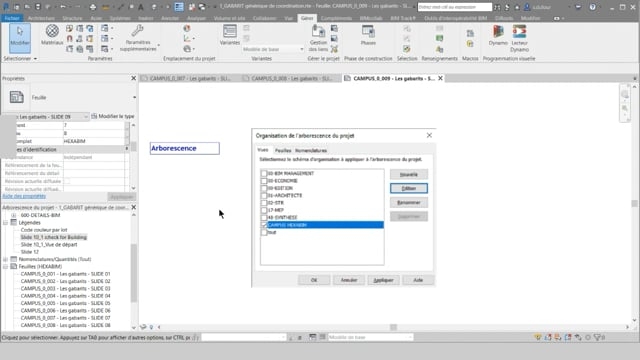Open the Modèle de base dropdown in Variantes
This screenshot has height=360, width=640.
(273, 49)
